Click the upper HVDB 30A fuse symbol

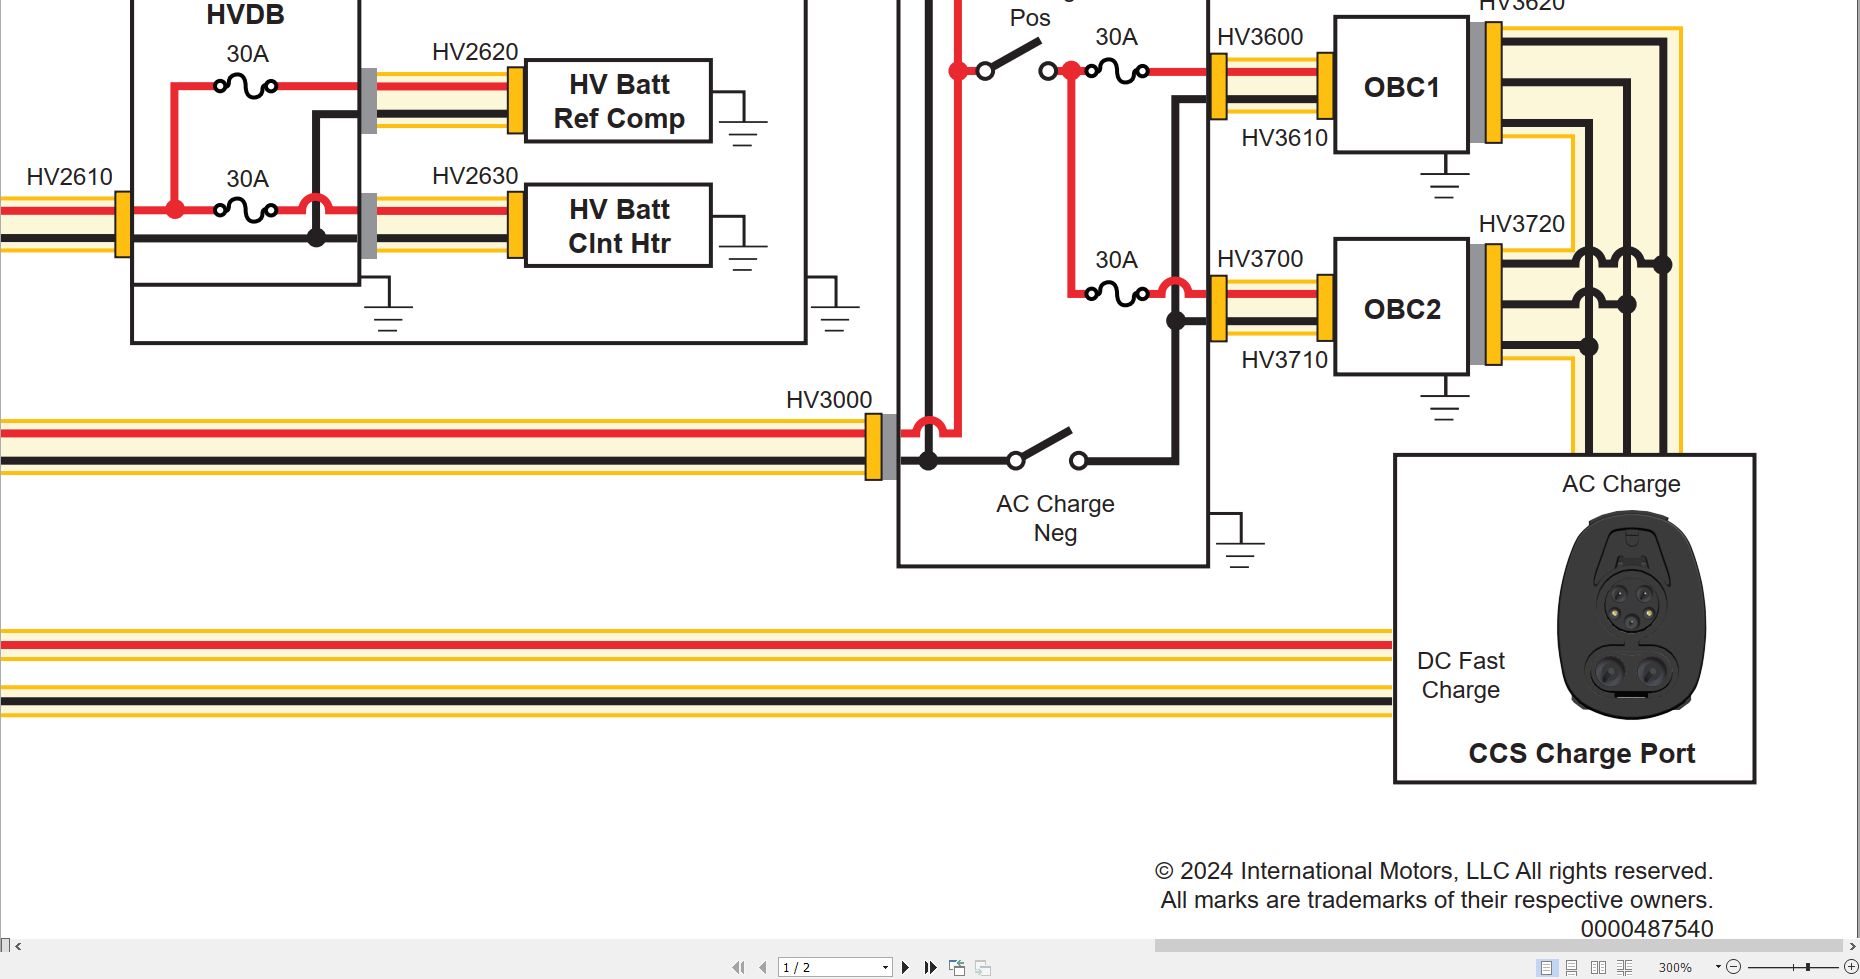[246, 86]
